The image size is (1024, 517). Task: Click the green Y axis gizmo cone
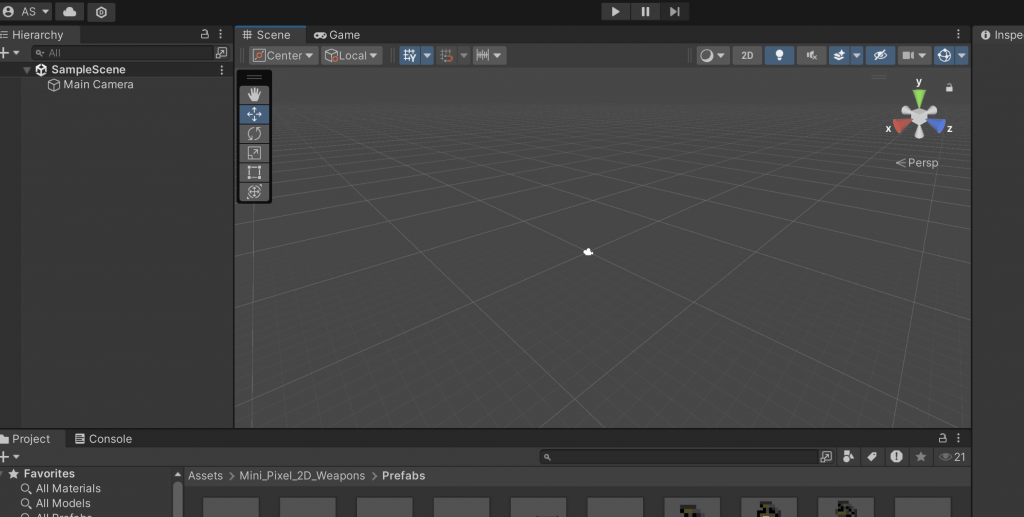click(x=919, y=98)
